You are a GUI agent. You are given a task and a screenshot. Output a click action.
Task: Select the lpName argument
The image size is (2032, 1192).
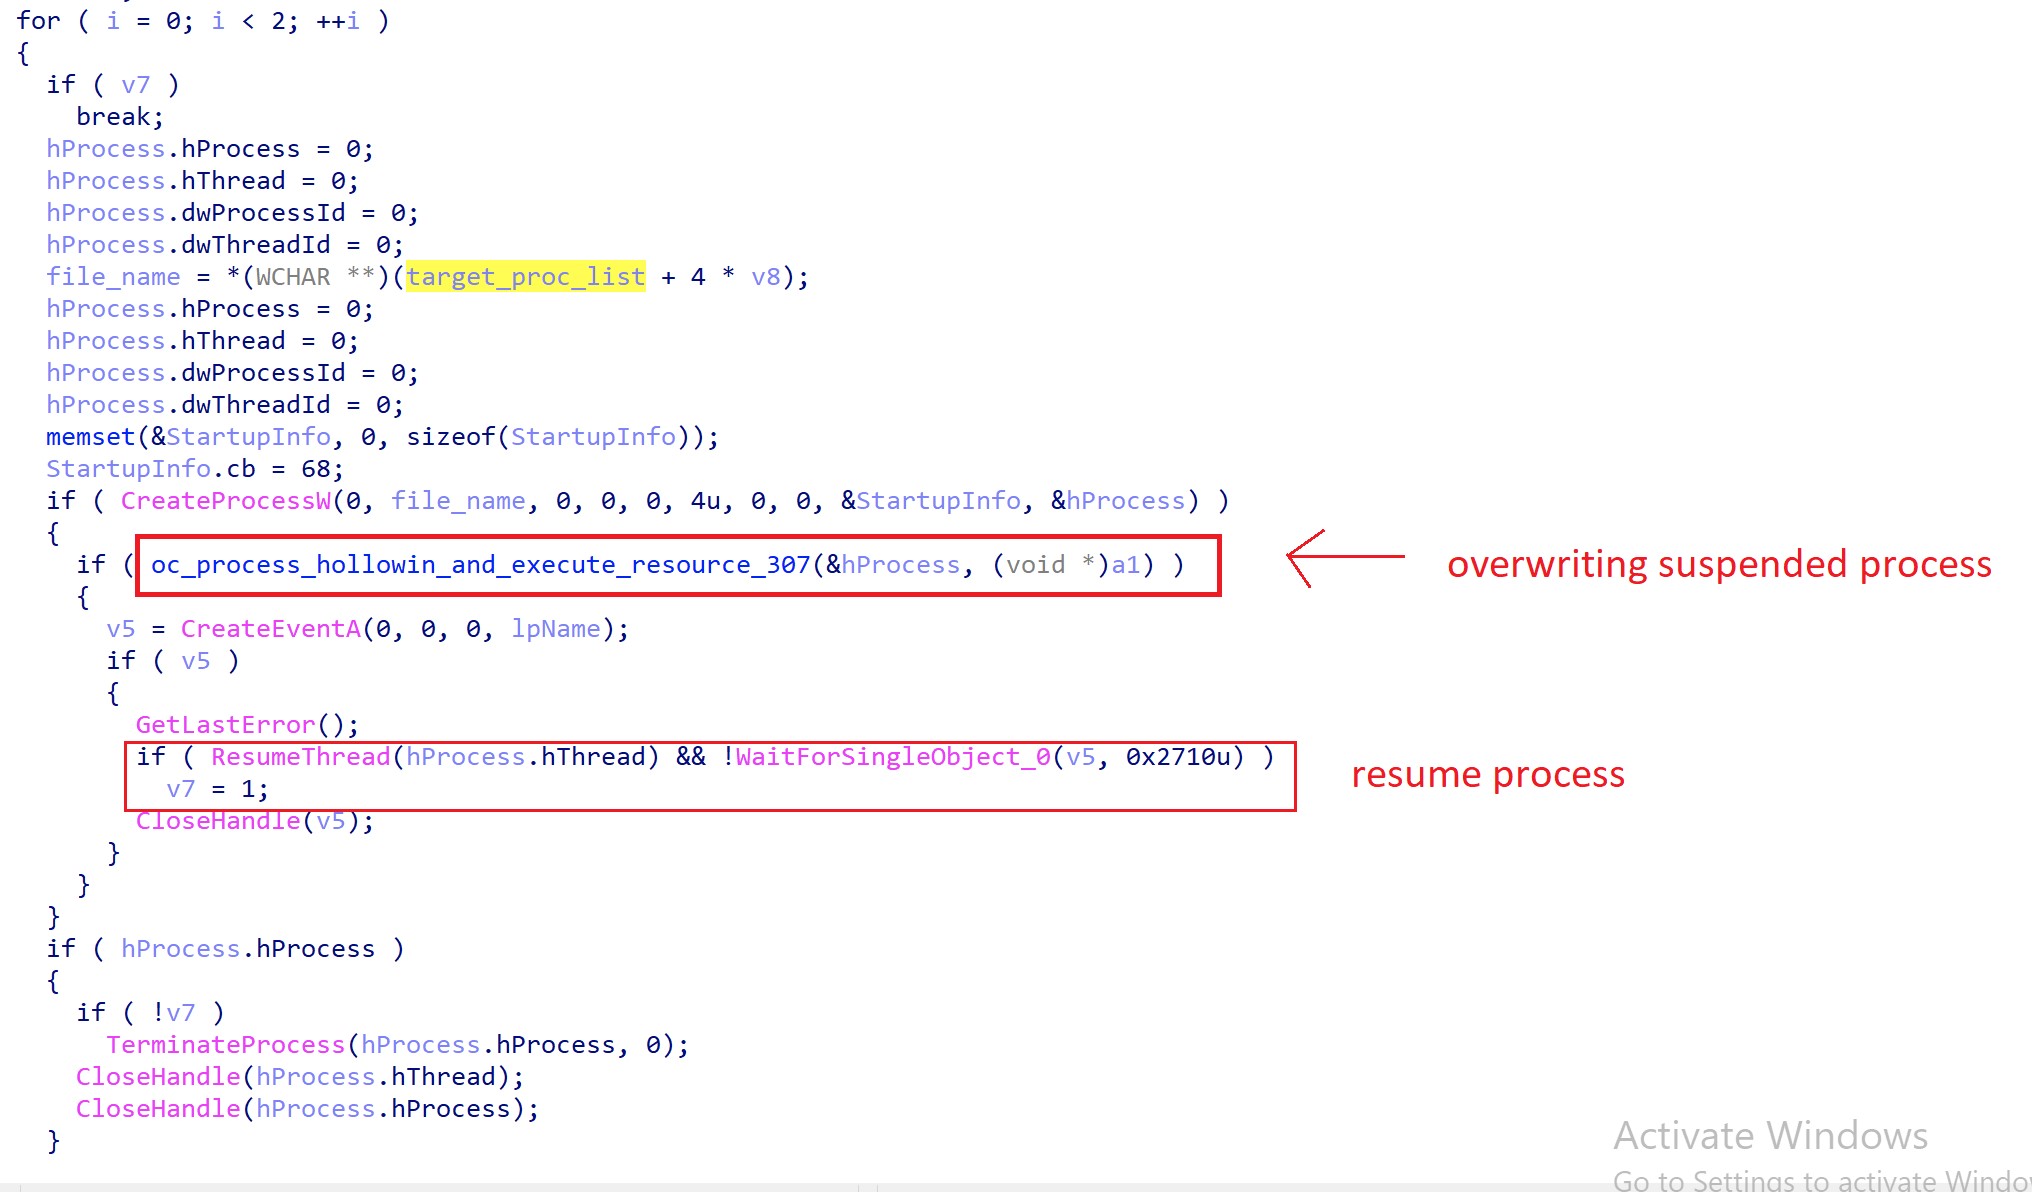pyautogui.click(x=556, y=629)
